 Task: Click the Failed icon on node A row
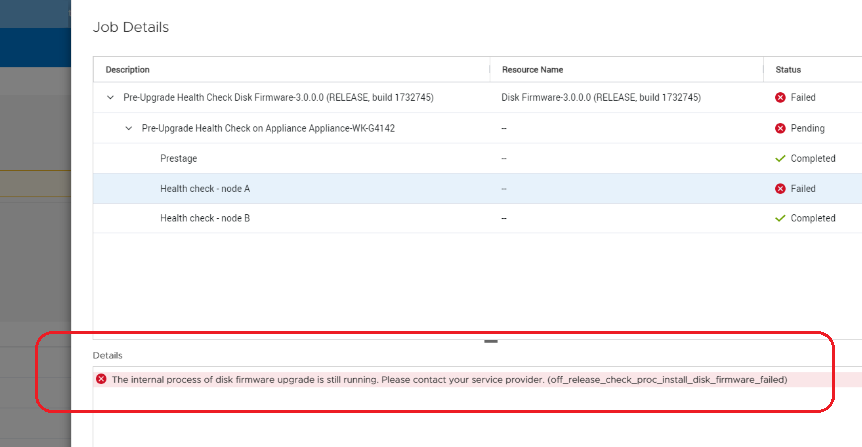coord(780,189)
